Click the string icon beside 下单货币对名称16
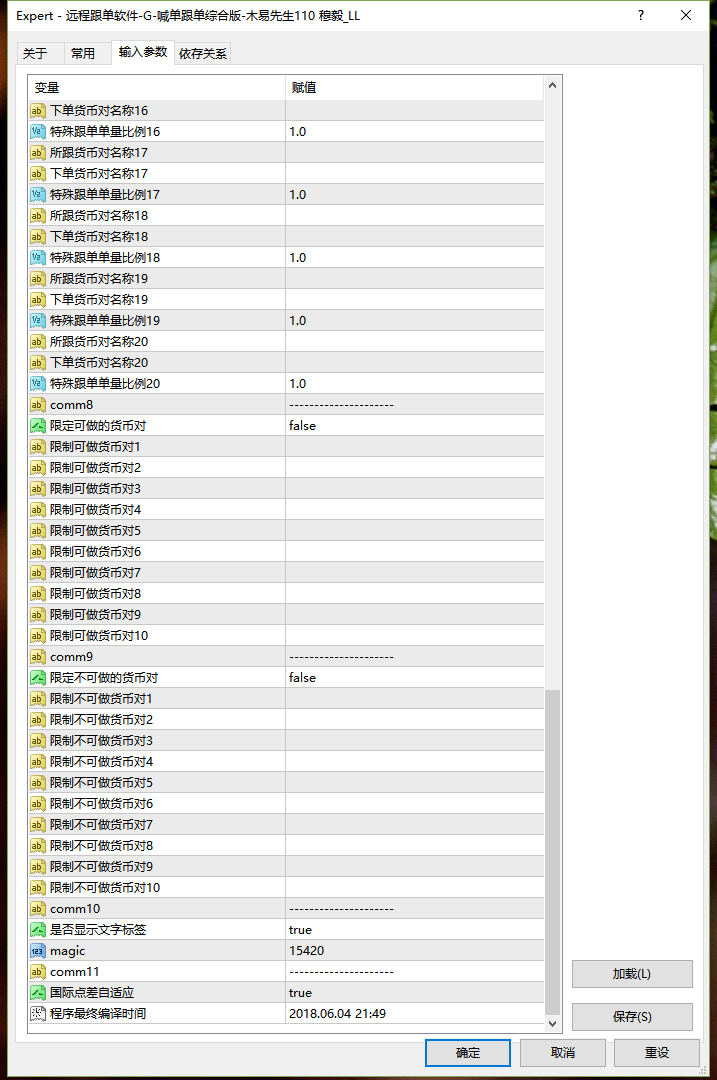This screenshot has height=1080, width=717. pyautogui.click(x=38, y=110)
